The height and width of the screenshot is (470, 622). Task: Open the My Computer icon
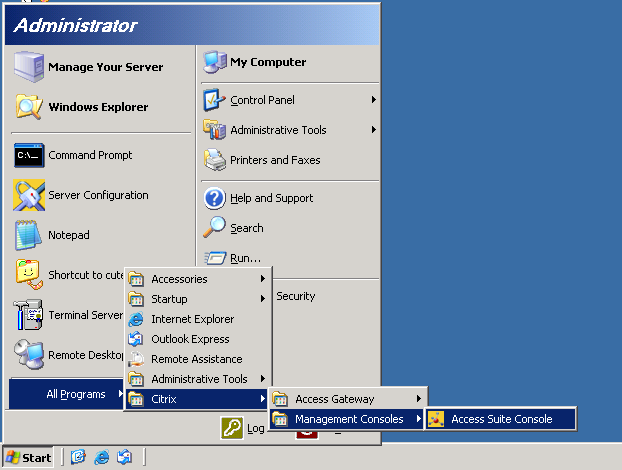click(215, 62)
